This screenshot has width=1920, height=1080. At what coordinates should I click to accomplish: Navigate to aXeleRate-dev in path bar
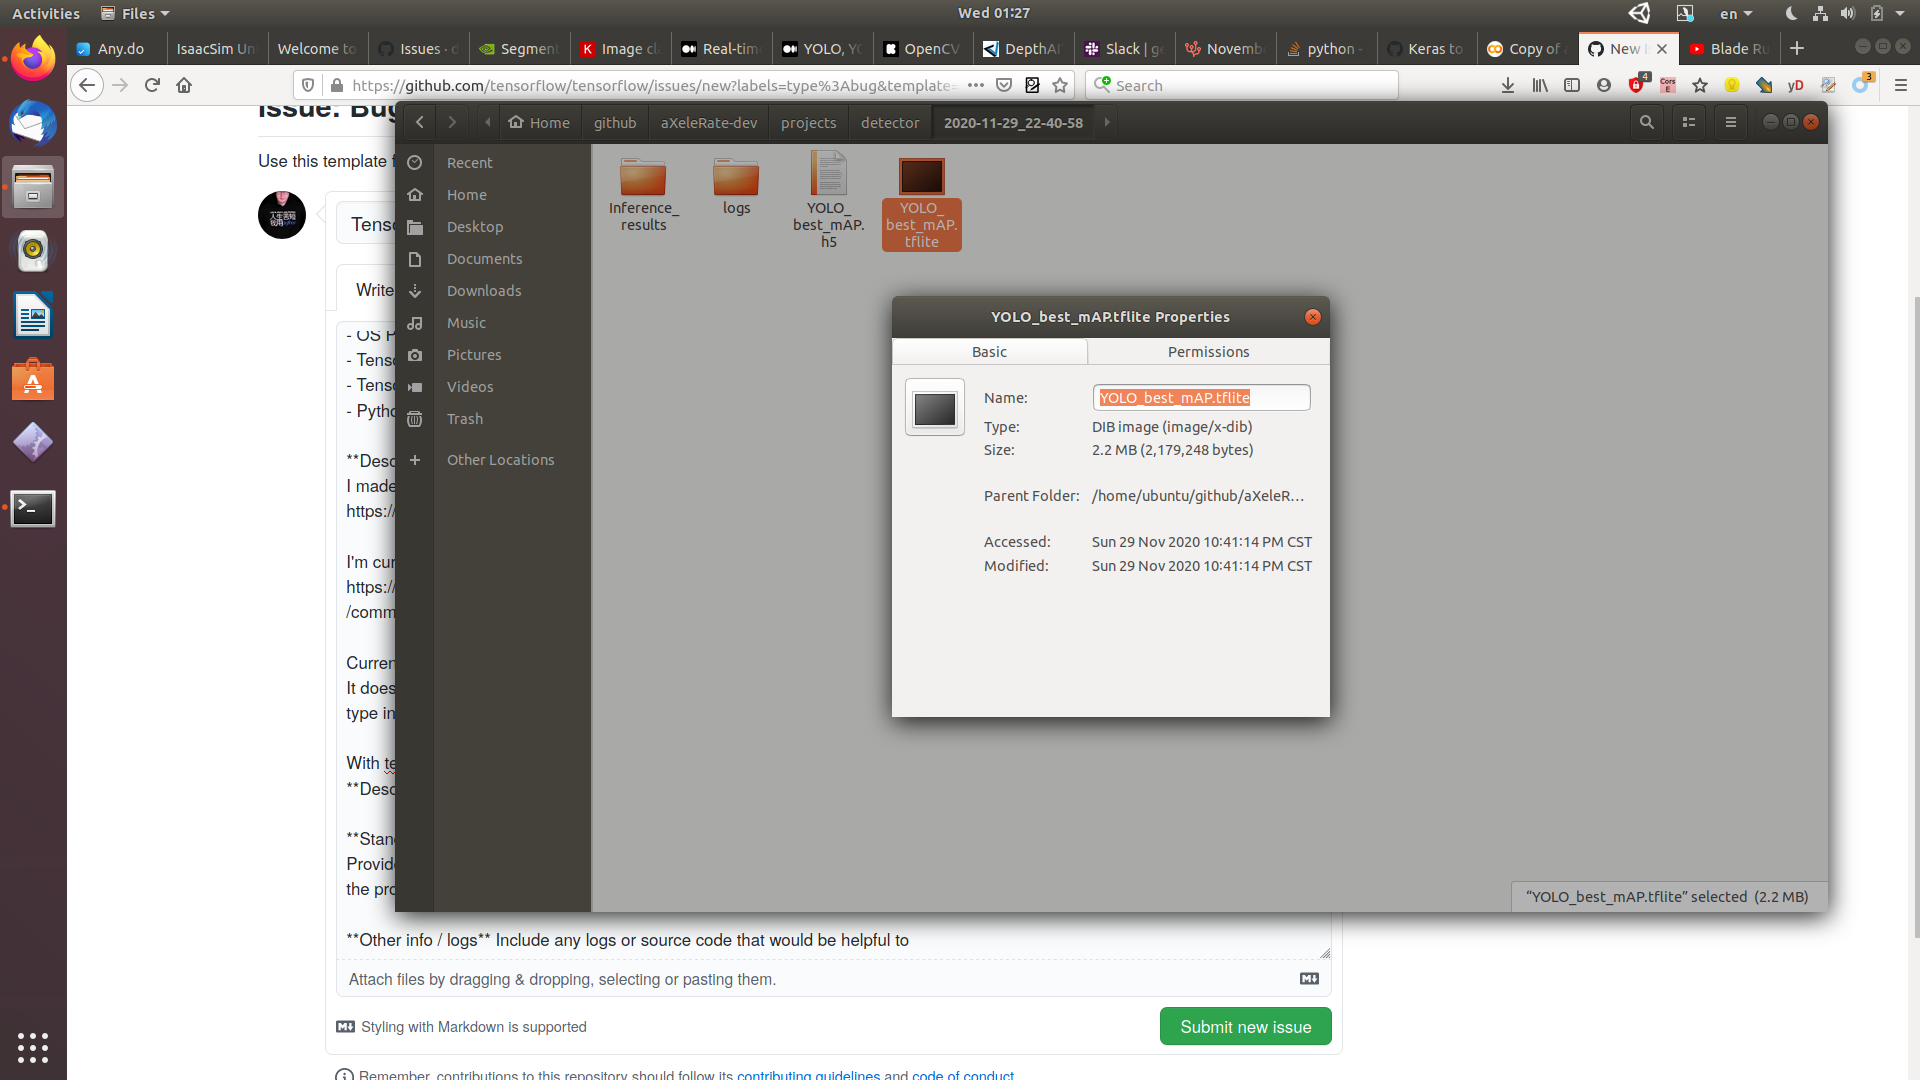coord(708,122)
